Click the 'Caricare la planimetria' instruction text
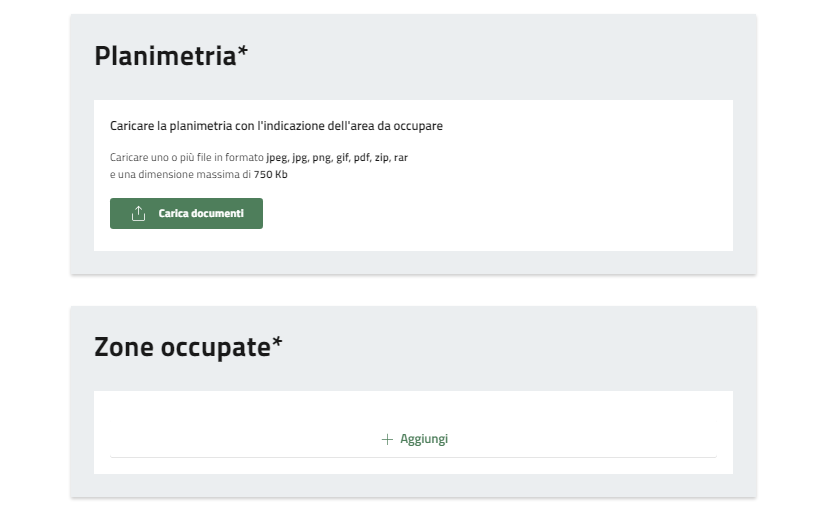The width and height of the screenshot is (830, 516). (276, 126)
